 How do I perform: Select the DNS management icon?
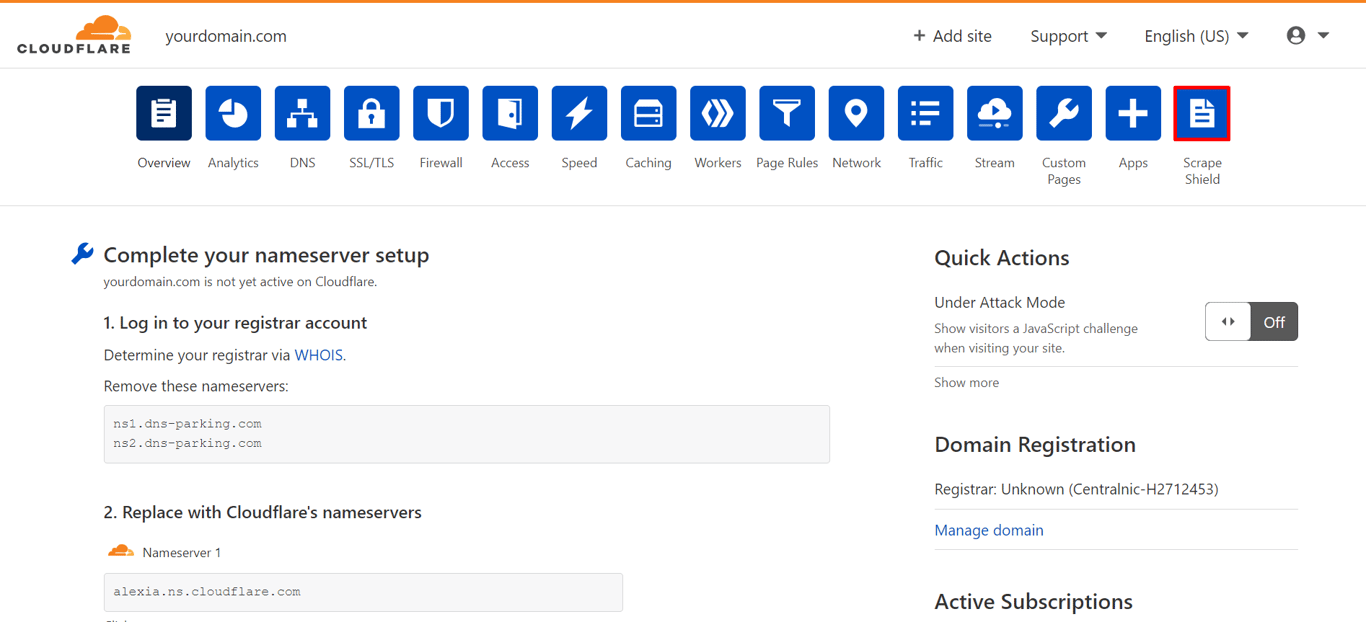(302, 113)
